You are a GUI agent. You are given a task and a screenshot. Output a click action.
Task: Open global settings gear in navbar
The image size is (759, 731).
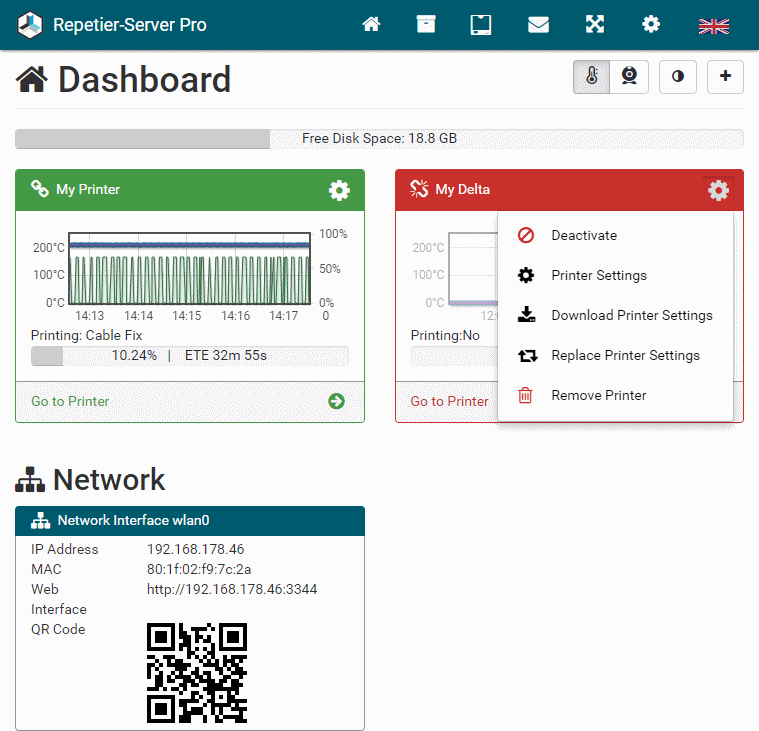[651, 25]
